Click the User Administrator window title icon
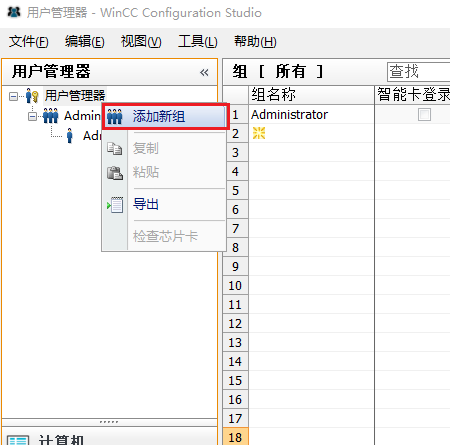 click(x=14, y=12)
